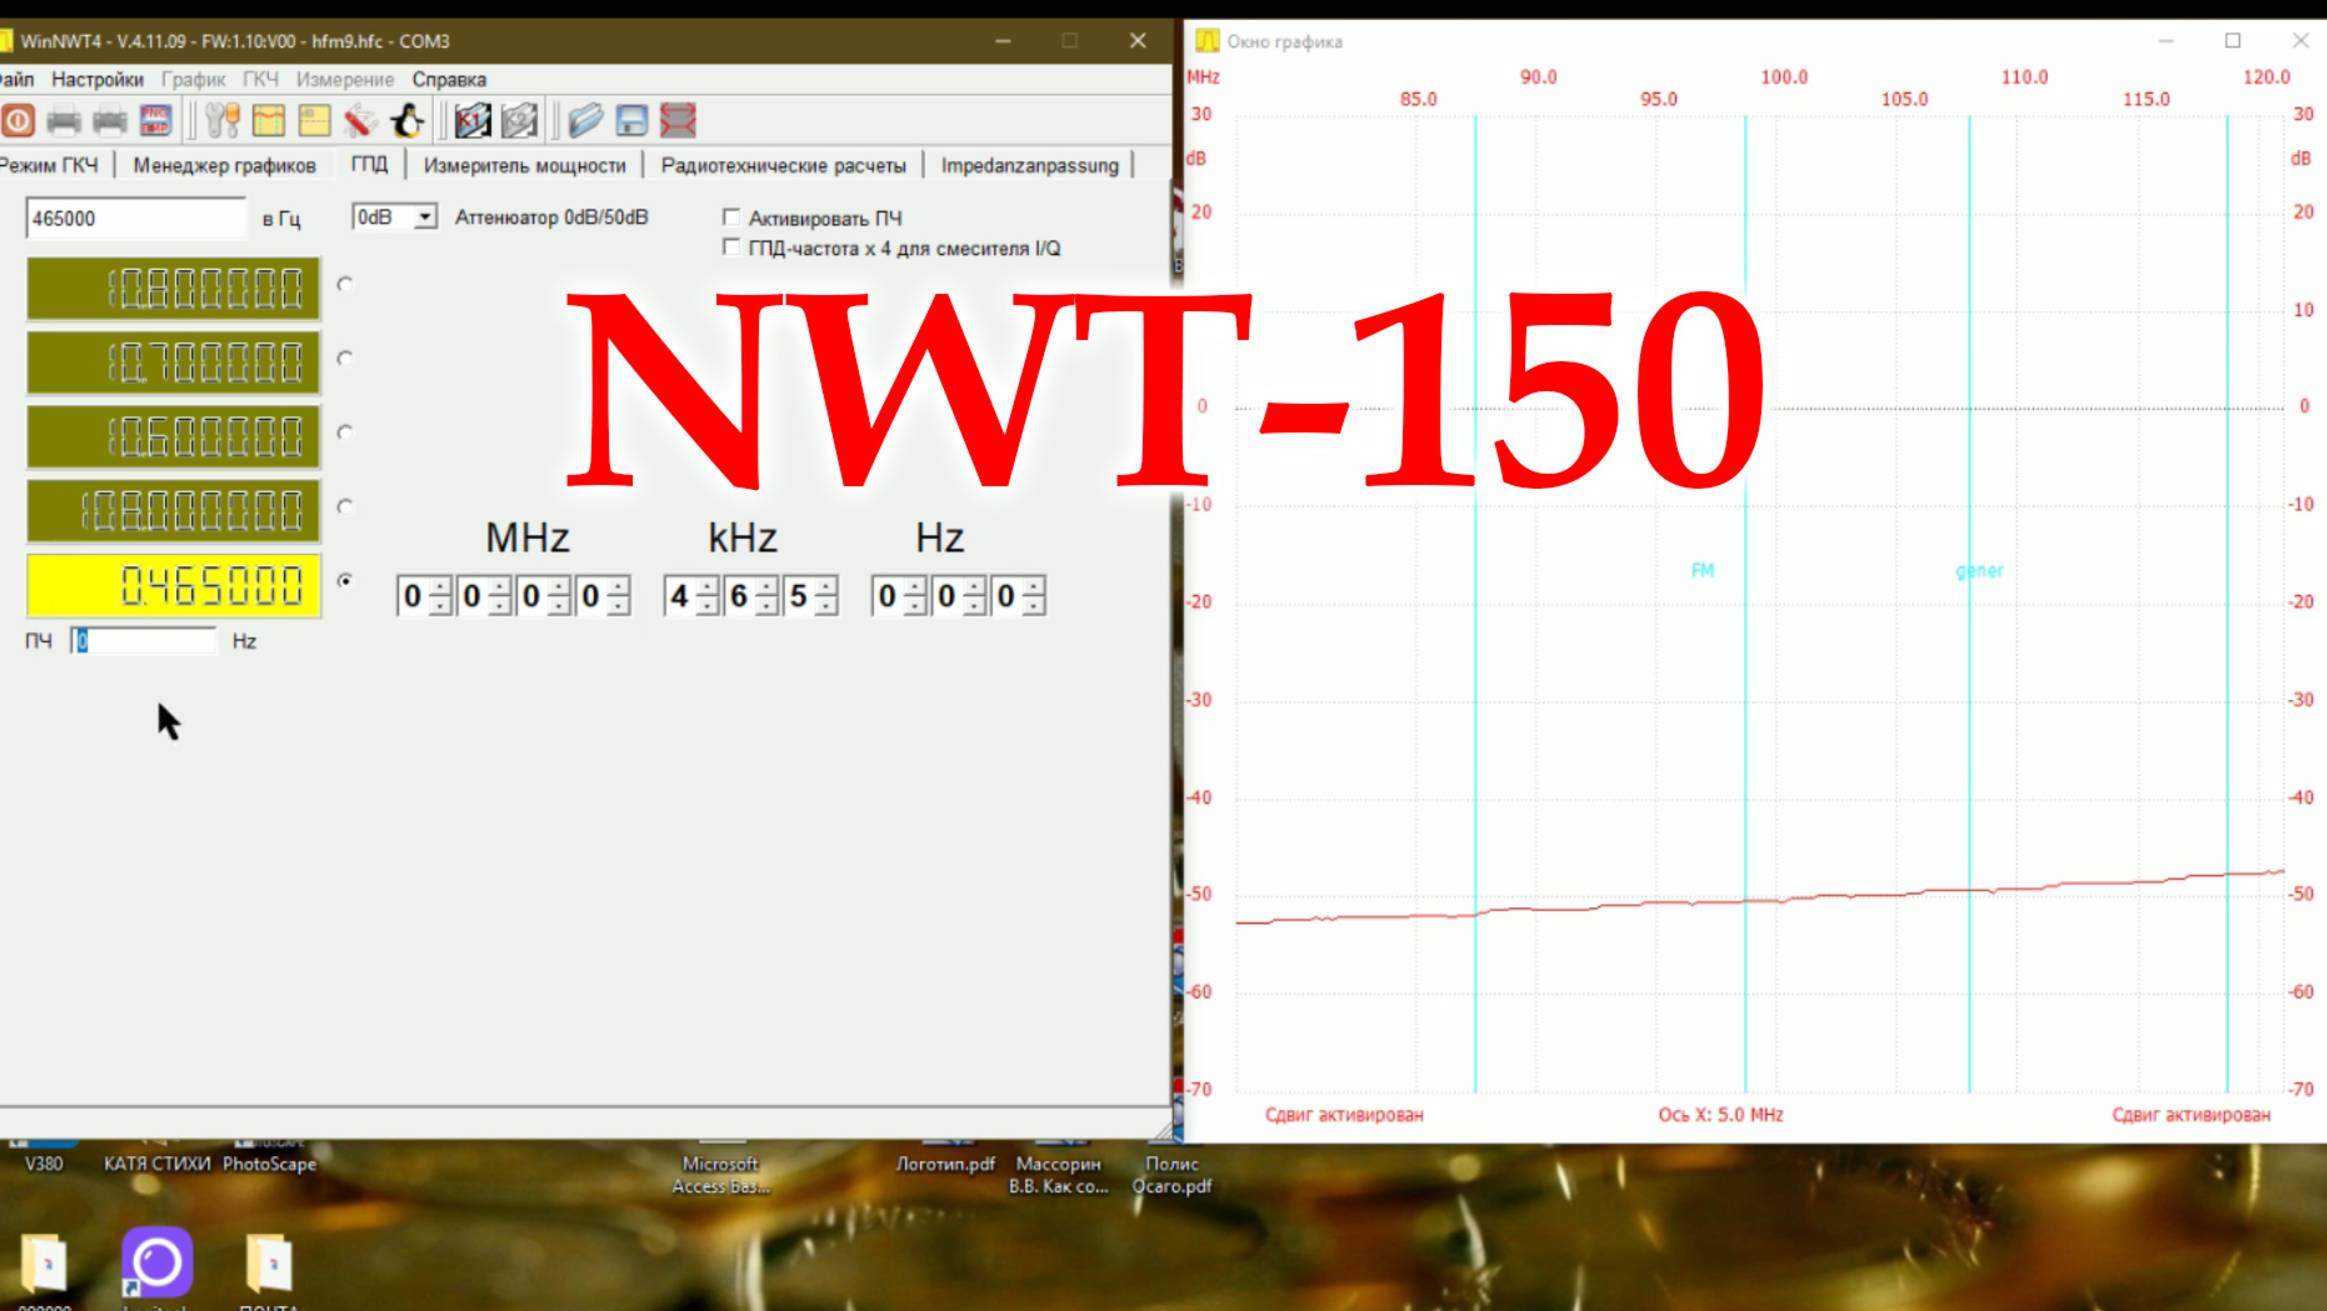
Task: Select the radio button beside the yellow 0.465000 display
Action: pyautogui.click(x=344, y=578)
